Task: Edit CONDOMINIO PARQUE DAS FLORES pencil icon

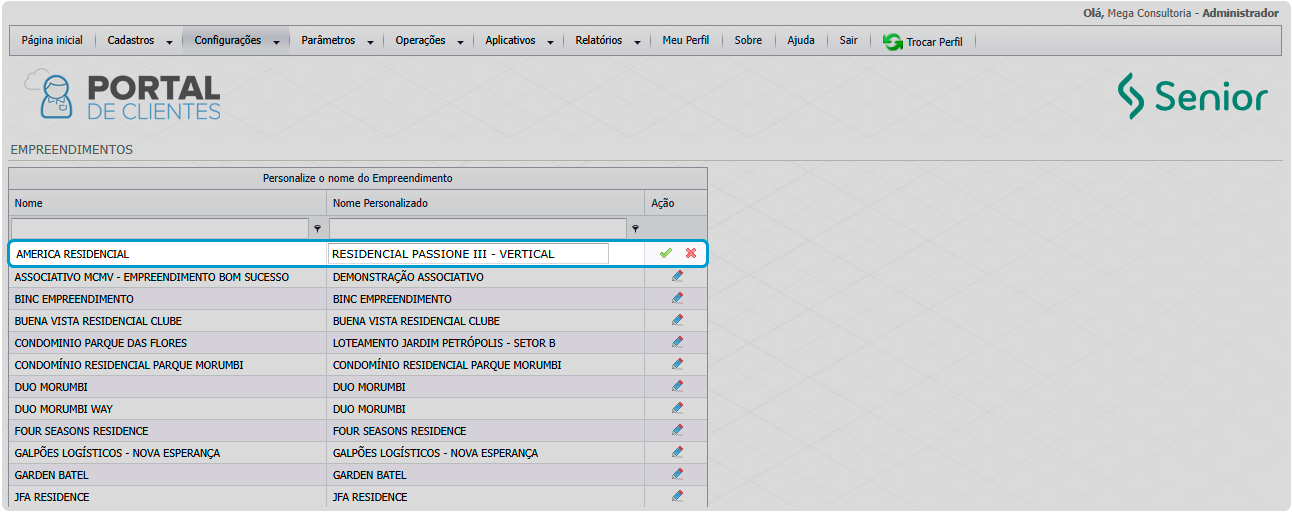Action: [677, 342]
